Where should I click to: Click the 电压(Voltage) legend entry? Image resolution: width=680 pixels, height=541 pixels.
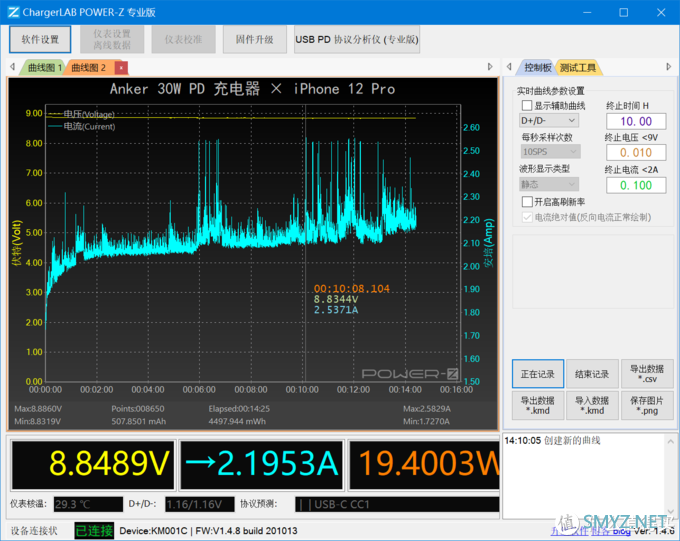[81, 114]
